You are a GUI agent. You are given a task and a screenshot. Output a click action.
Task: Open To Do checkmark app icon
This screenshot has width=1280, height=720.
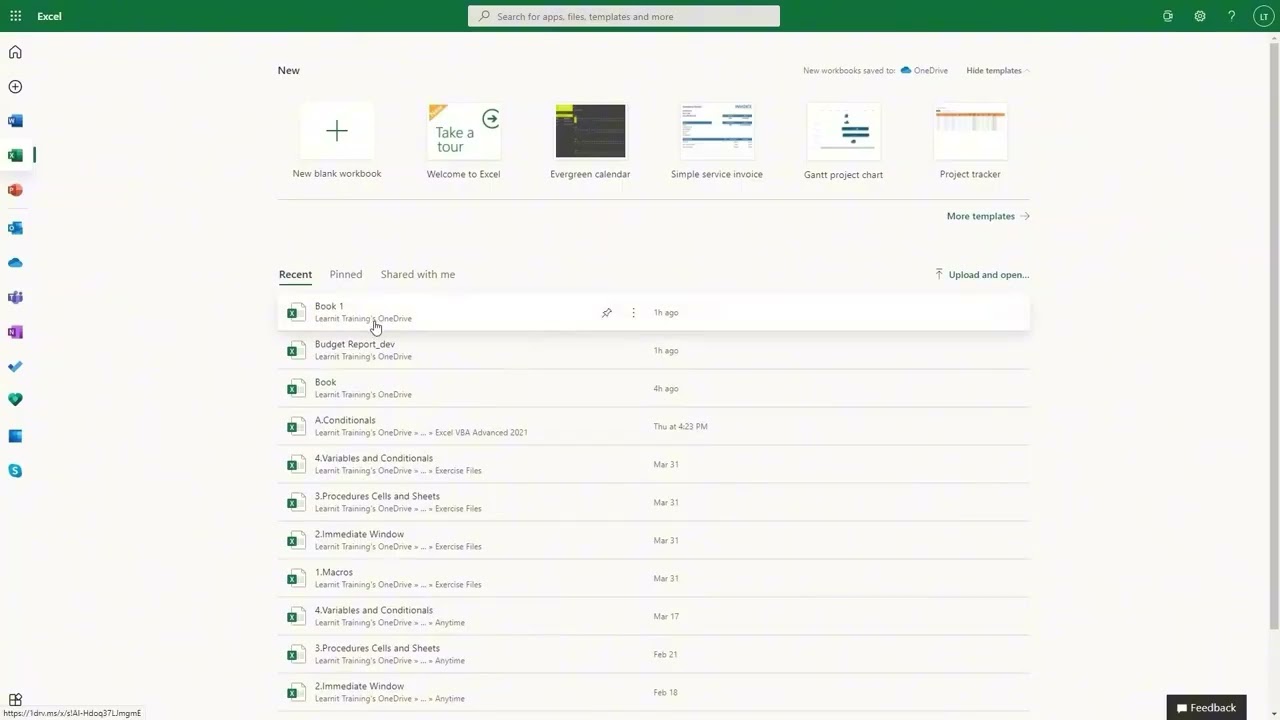(15, 367)
